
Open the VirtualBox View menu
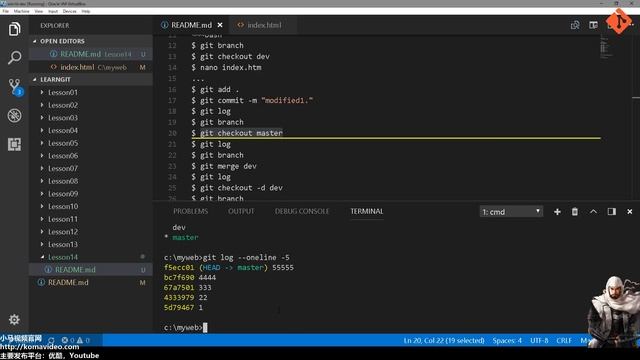click(x=38, y=11)
